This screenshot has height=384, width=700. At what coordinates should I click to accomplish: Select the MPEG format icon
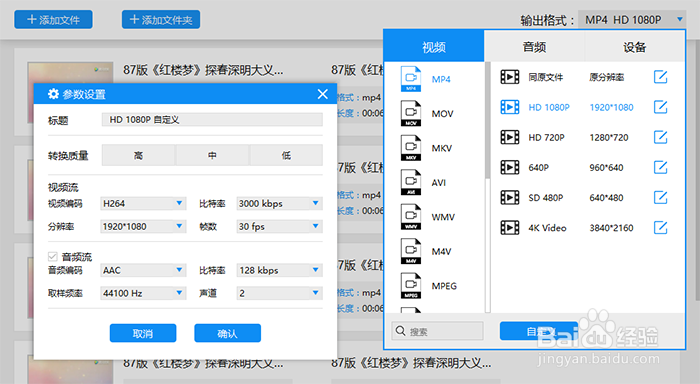(411, 286)
